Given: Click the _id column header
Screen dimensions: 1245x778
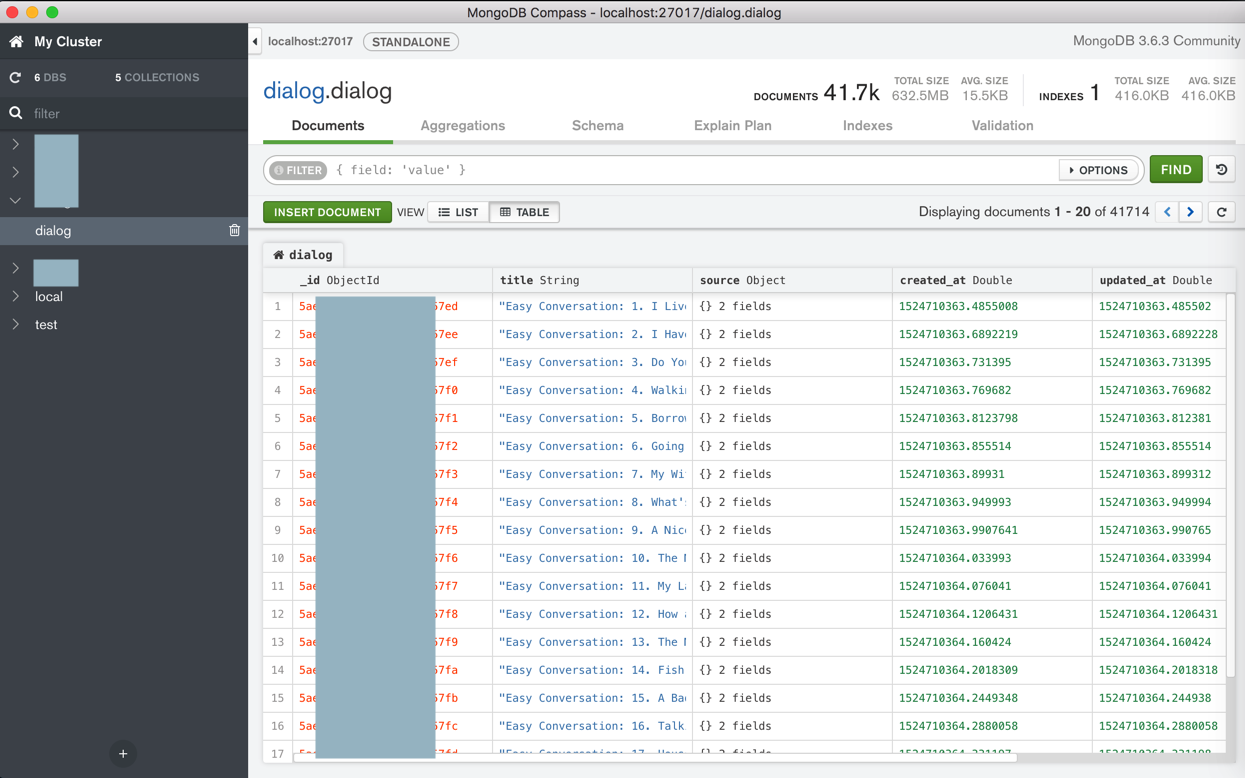Looking at the screenshot, I should (392, 280).
